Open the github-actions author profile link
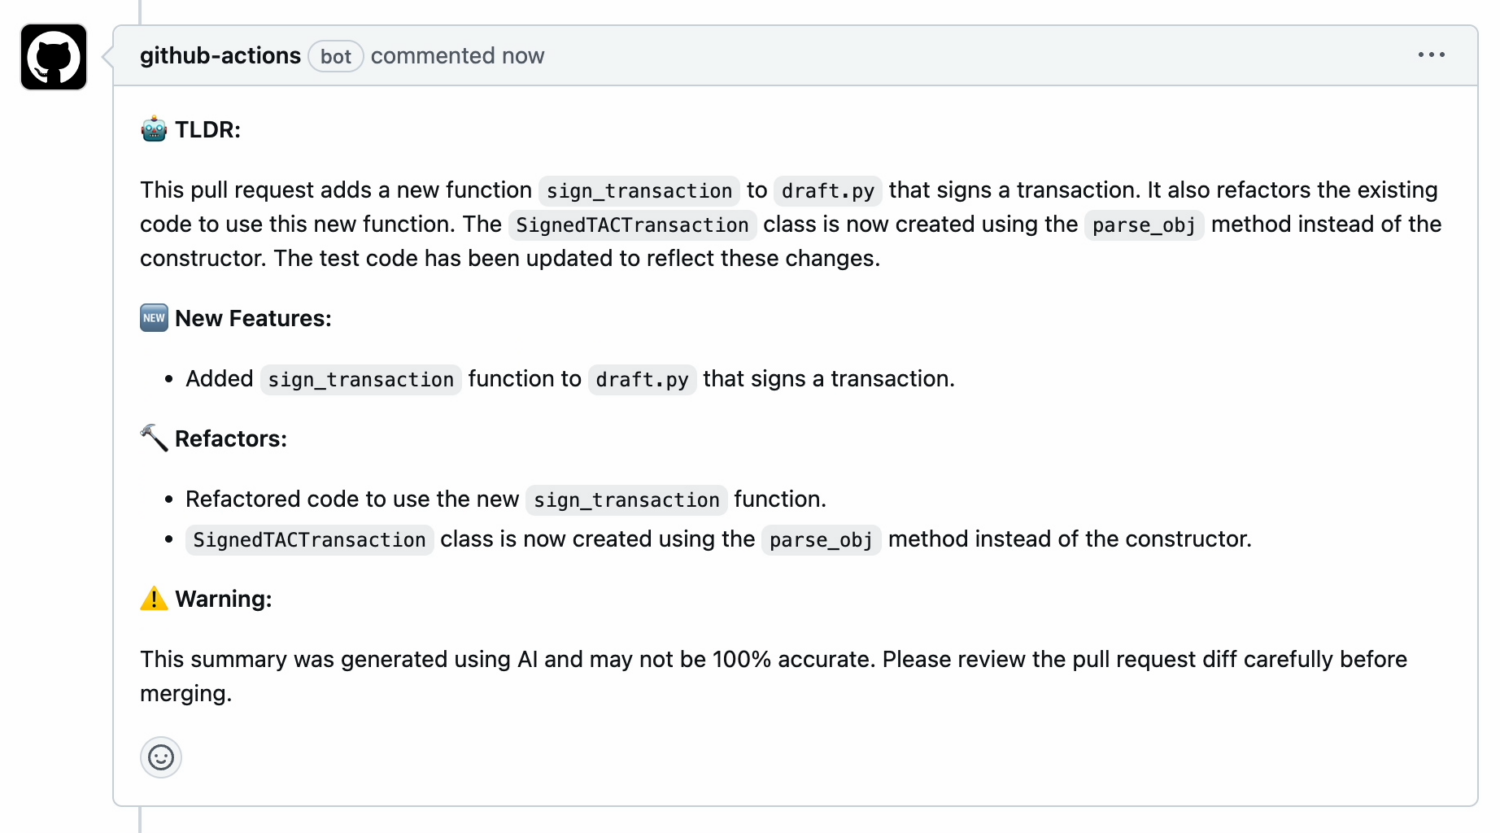 220,56
